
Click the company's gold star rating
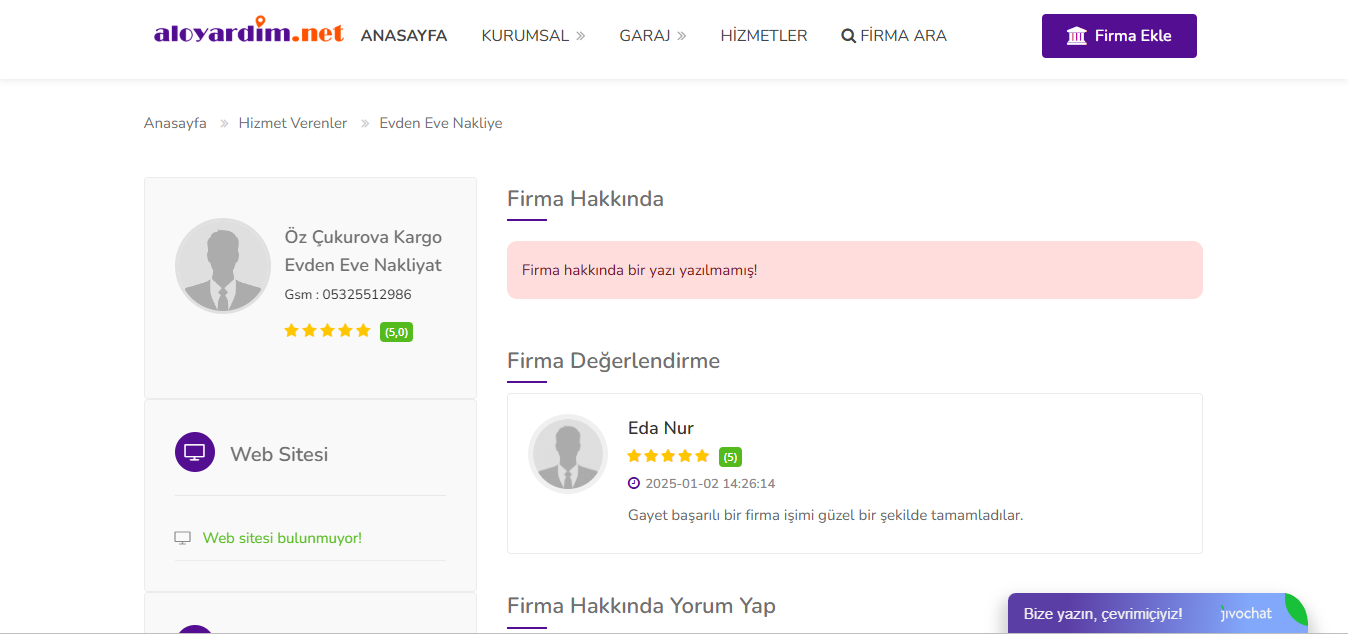[x=327, y=331]
